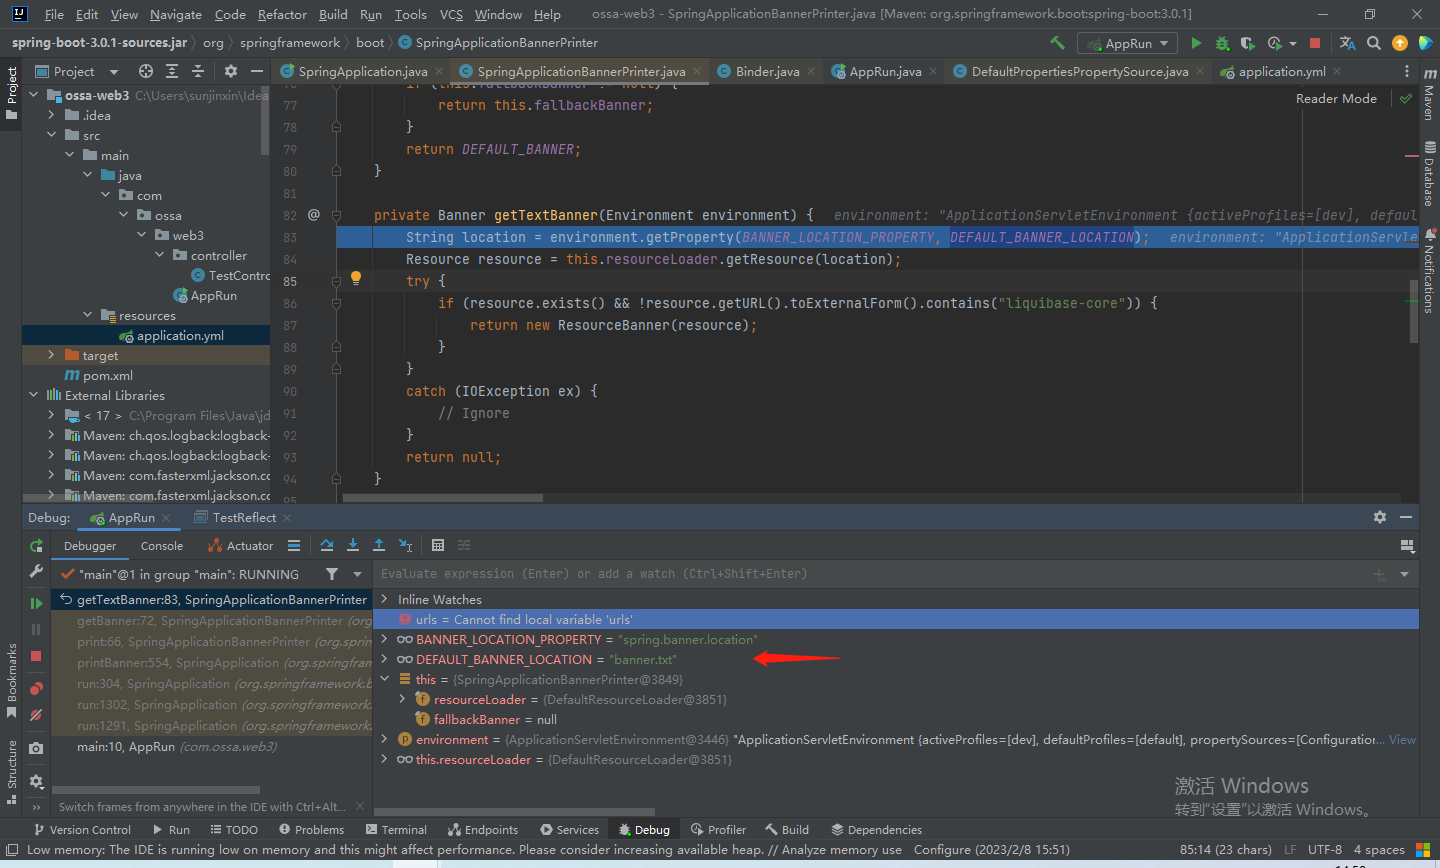The image size is (1440, 868).
Task: Click Step Into in the debugger toolbar
Action: pyautogui.click(x=353, y=545)
